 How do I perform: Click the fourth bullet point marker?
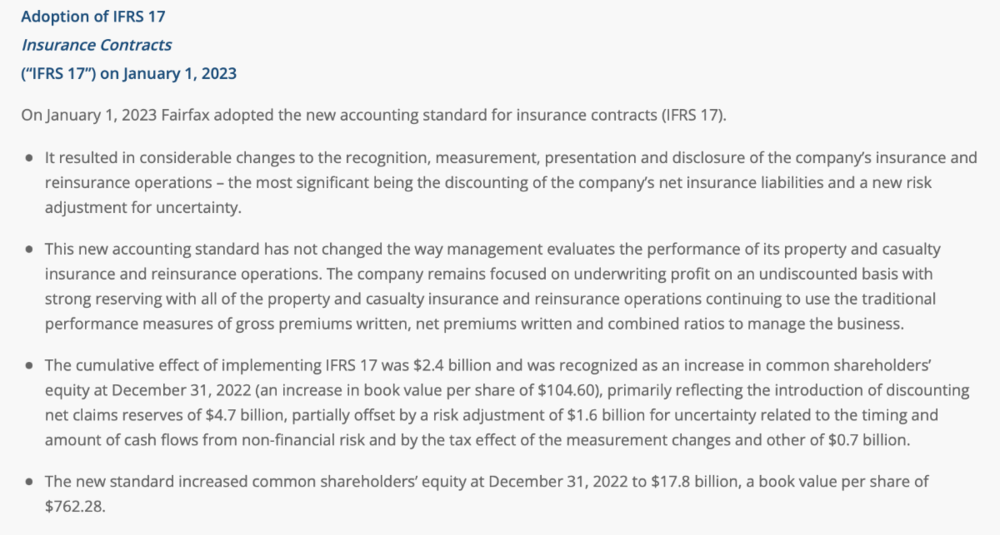29,482
